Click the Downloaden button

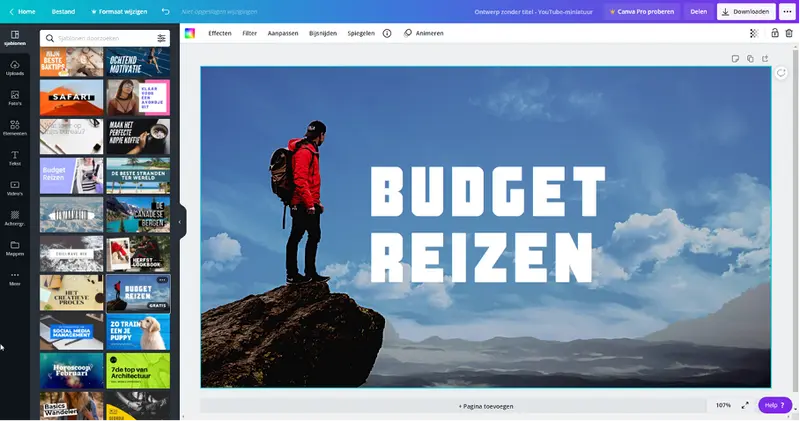point(746,11)
